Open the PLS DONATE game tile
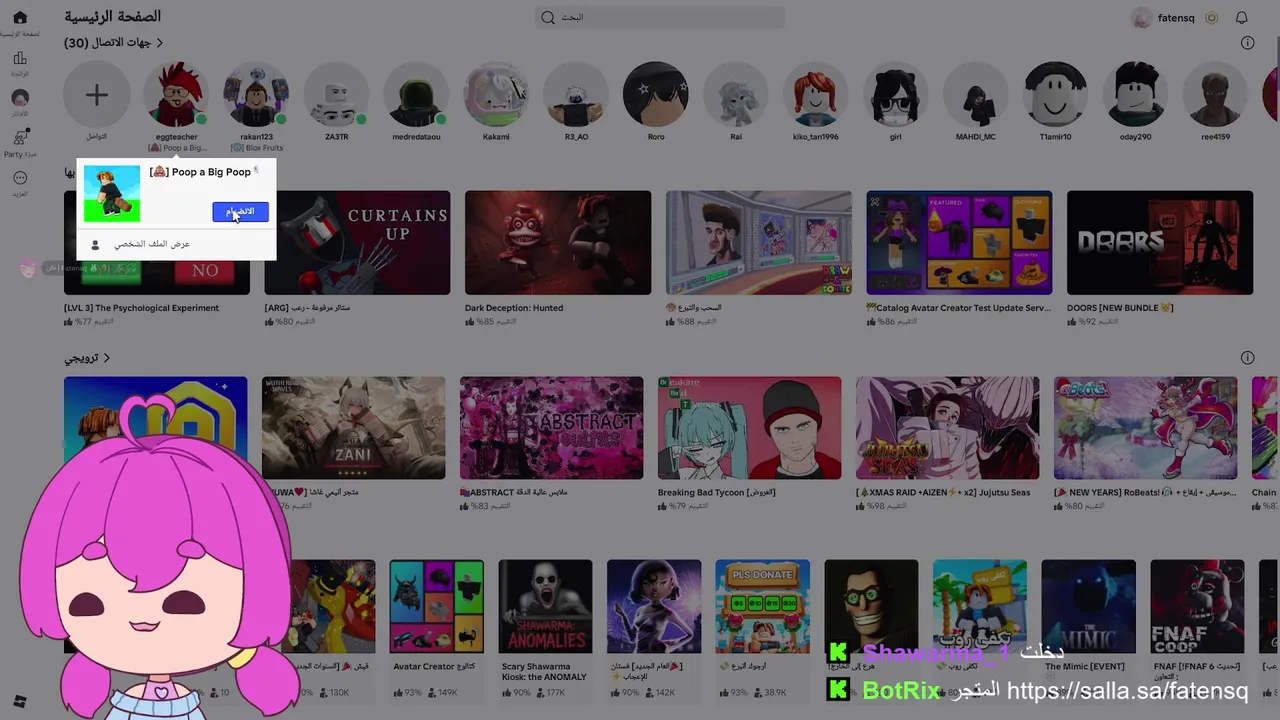 pos(762,606)
